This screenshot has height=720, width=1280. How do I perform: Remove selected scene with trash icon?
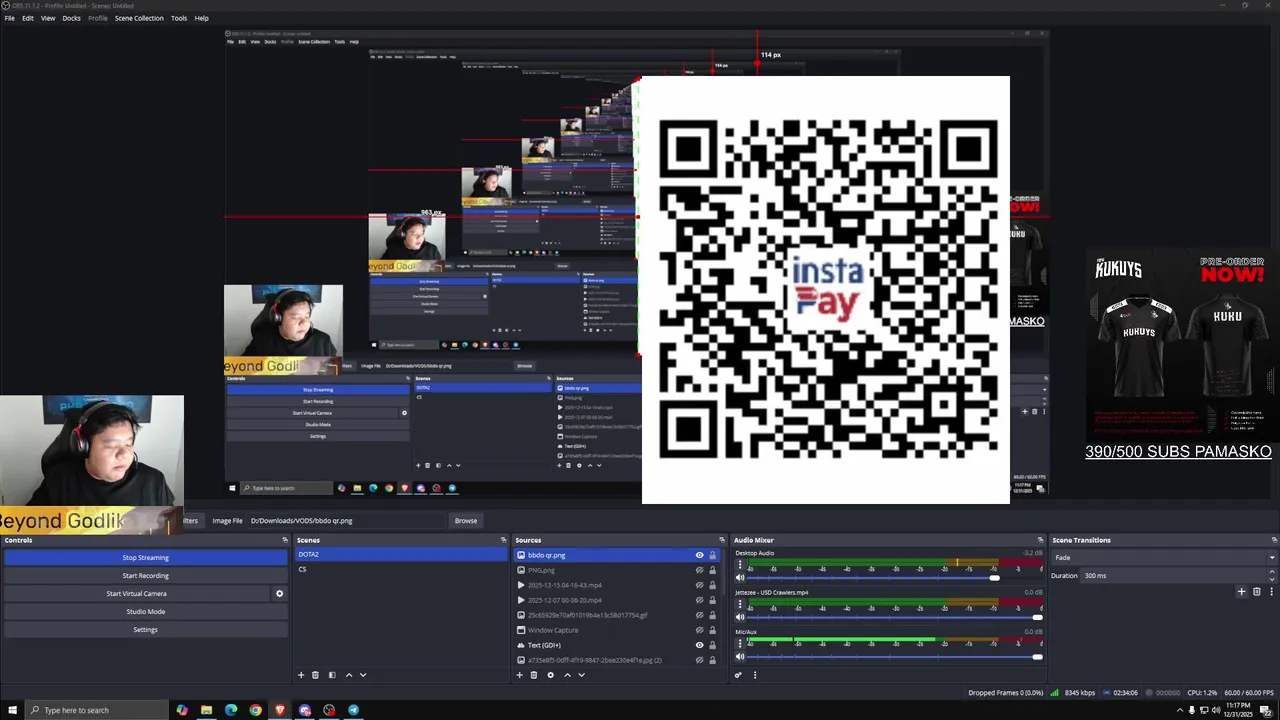click(x=315, y=675)
